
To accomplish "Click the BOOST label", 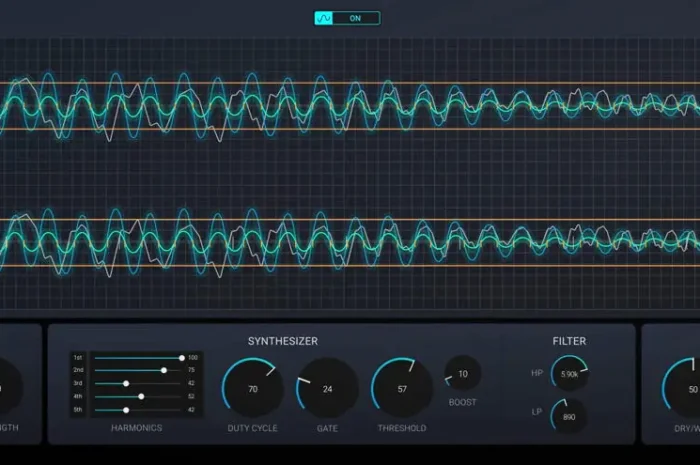I will click(x=462, y=402).
